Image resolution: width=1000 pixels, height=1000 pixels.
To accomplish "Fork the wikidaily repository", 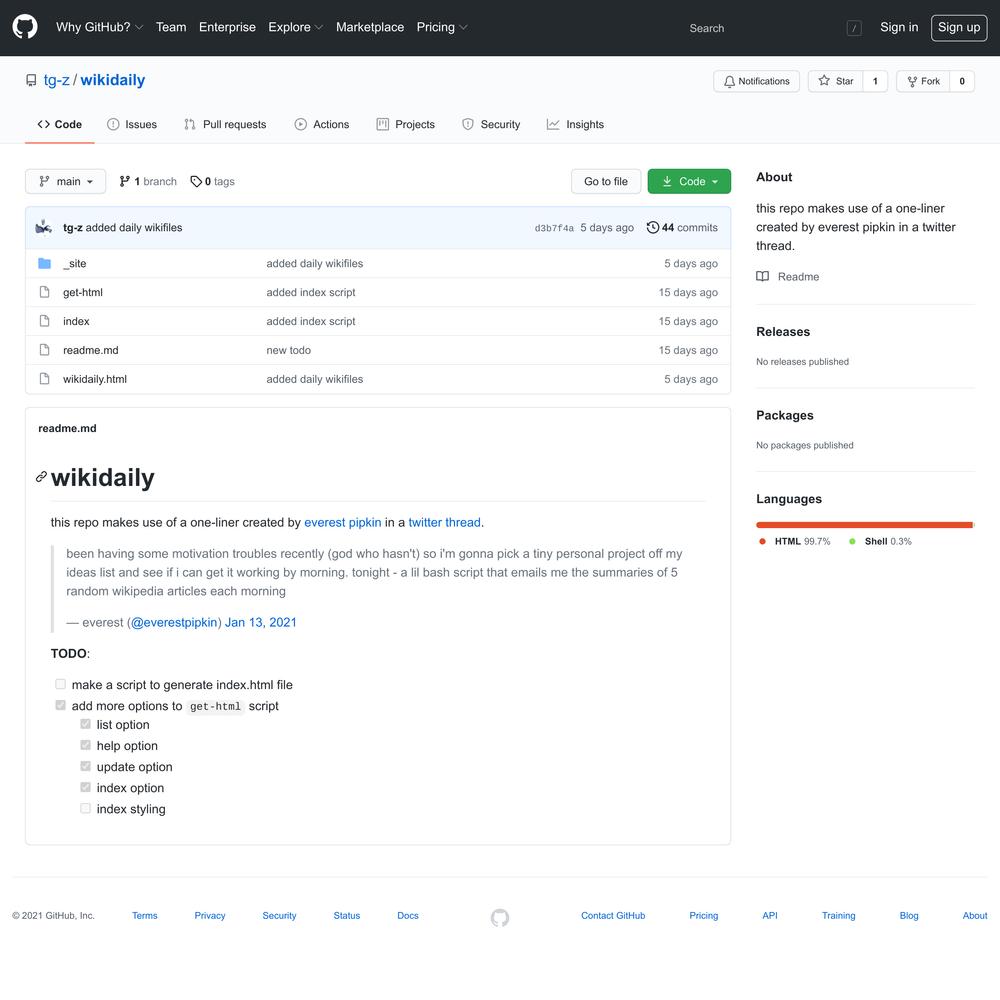I will [x=923, y=81].
